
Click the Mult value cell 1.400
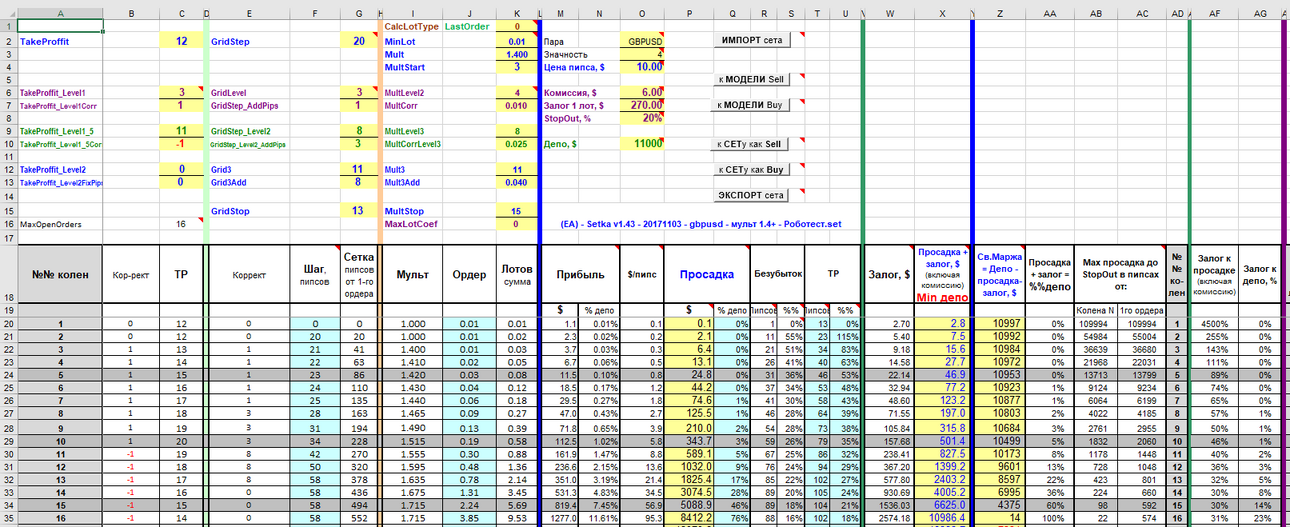click(516, 54)
